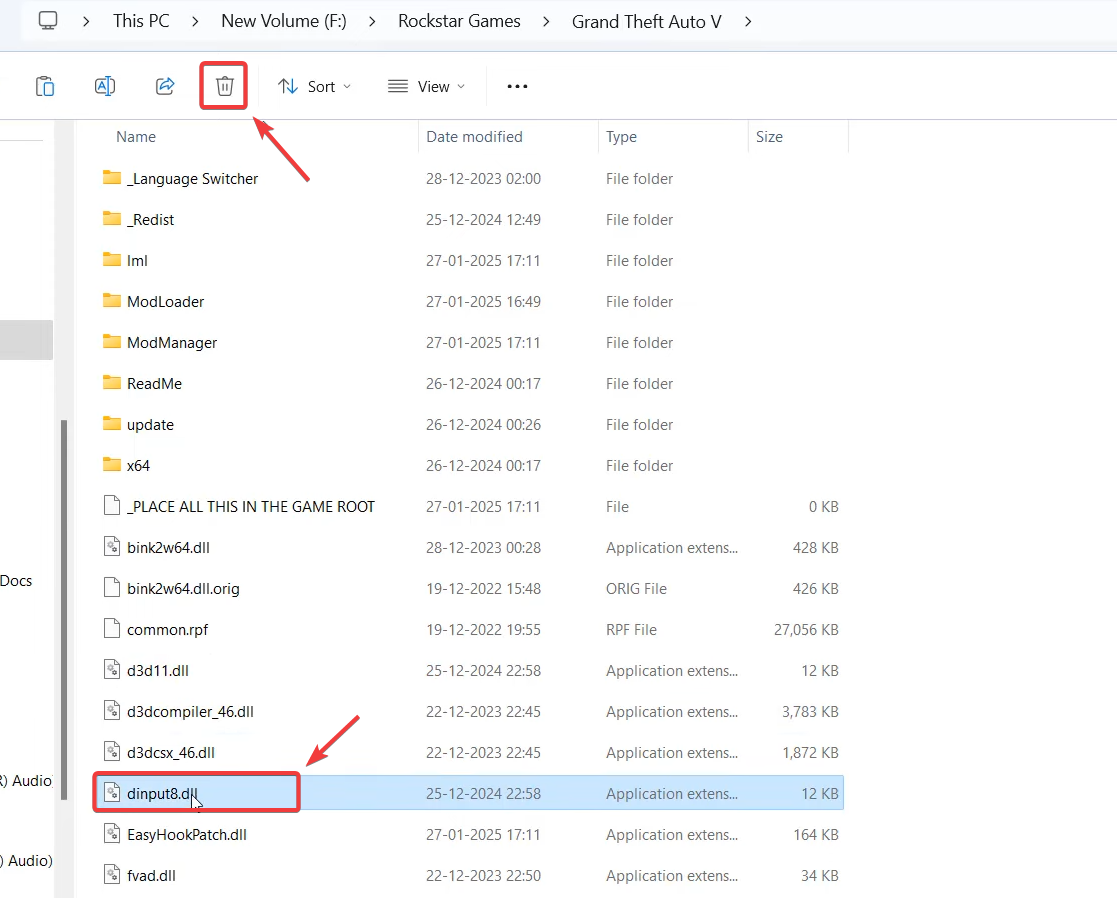
Task: Select the update folder icon
Action: click(x=112, y=423)
